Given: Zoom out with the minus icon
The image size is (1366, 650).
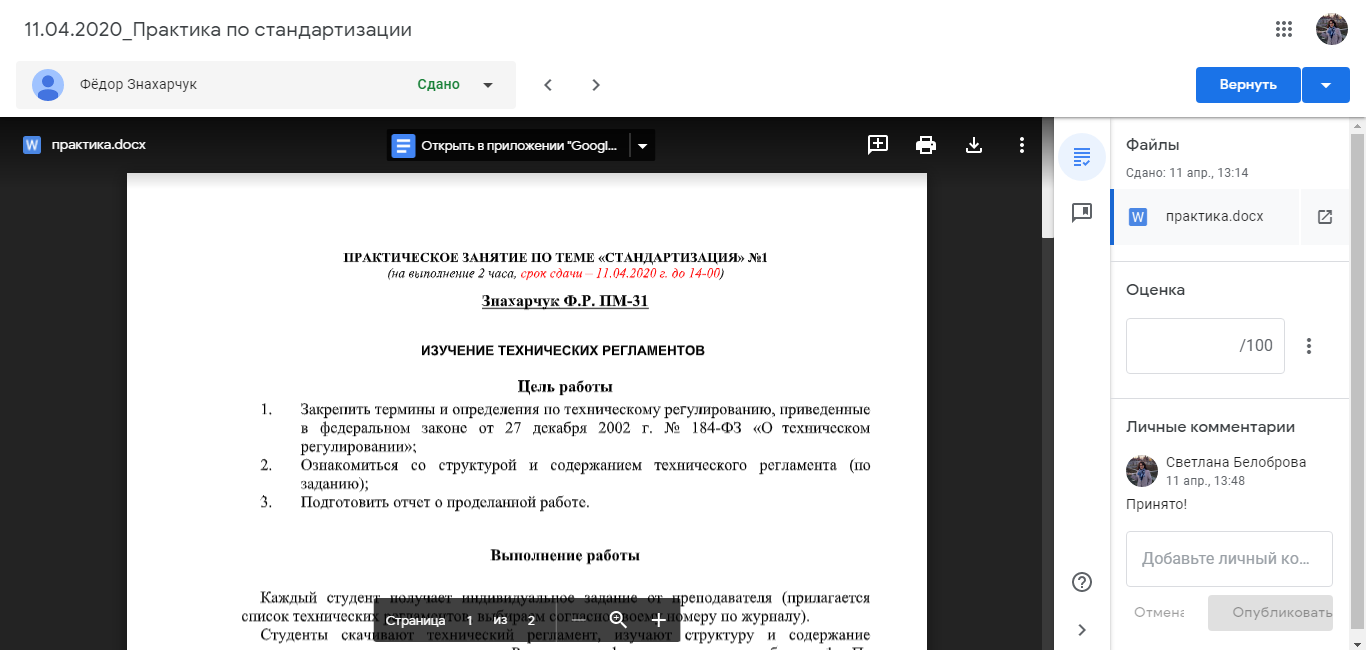Looking at the screenshot, I should (579, 620).
